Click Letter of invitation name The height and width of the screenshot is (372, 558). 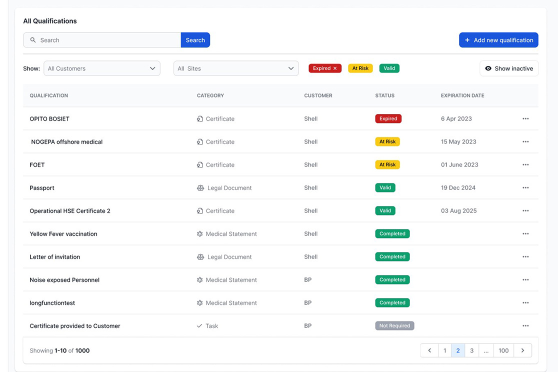55,257
